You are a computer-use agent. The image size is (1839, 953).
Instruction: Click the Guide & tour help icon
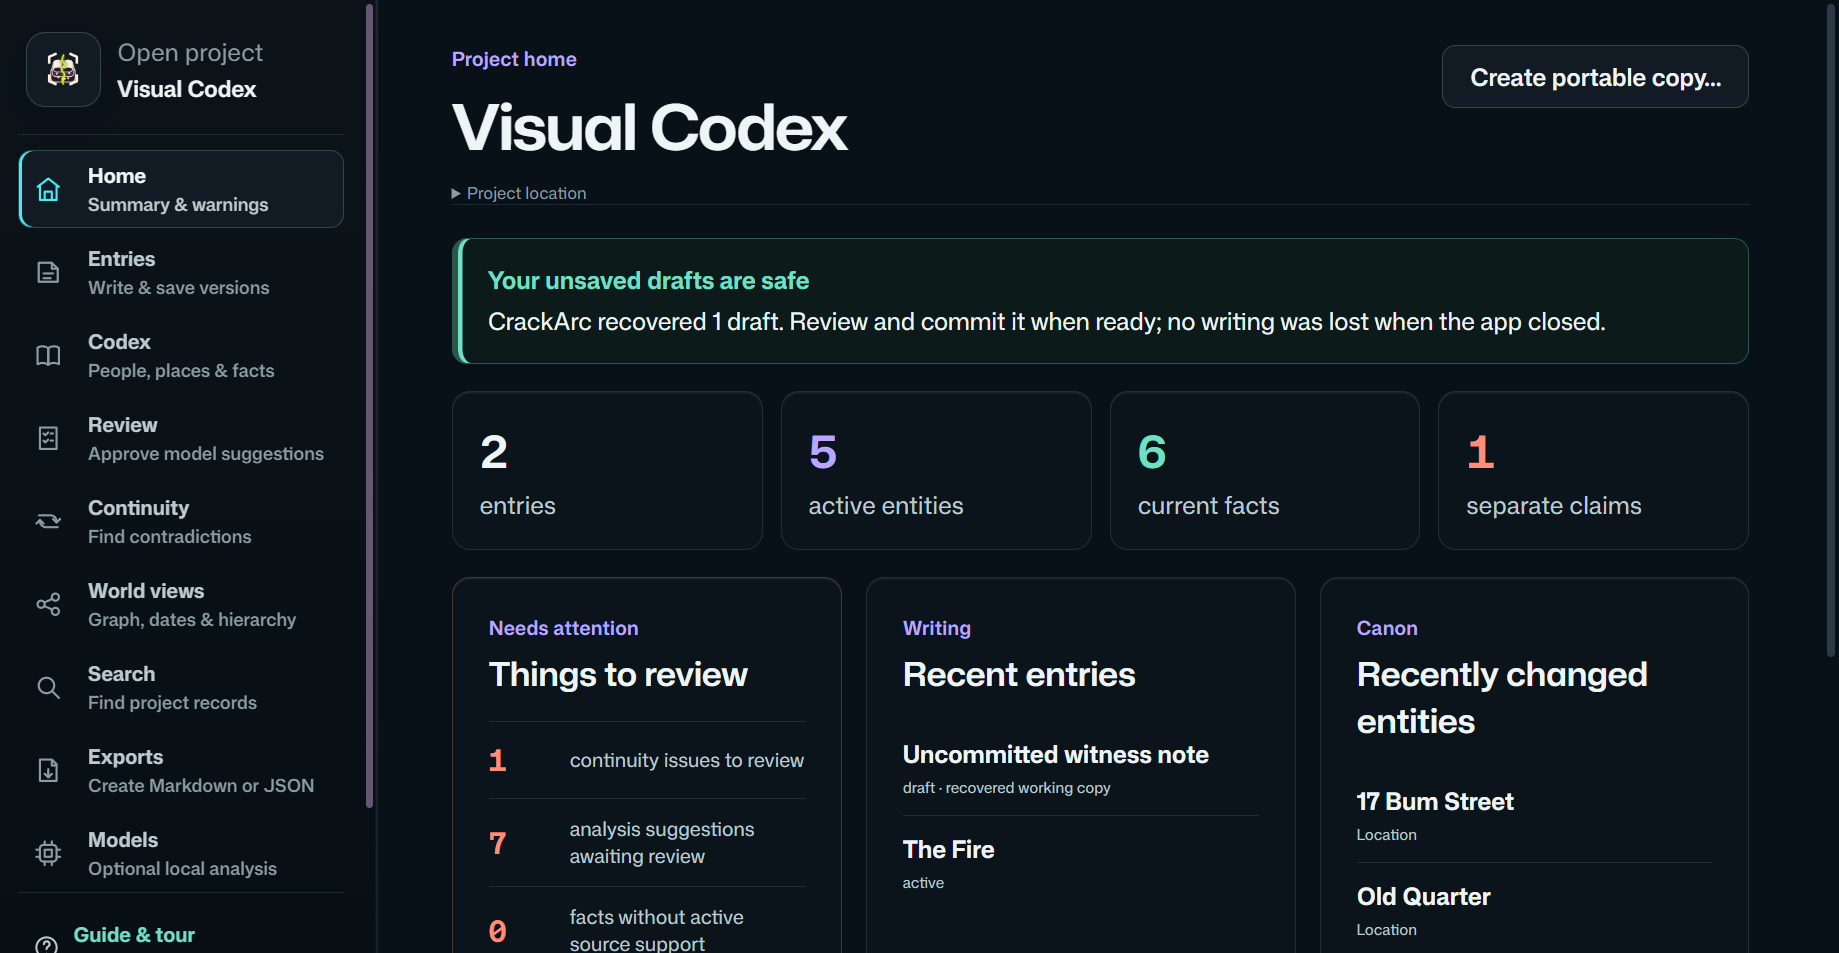tap(46, 944)
